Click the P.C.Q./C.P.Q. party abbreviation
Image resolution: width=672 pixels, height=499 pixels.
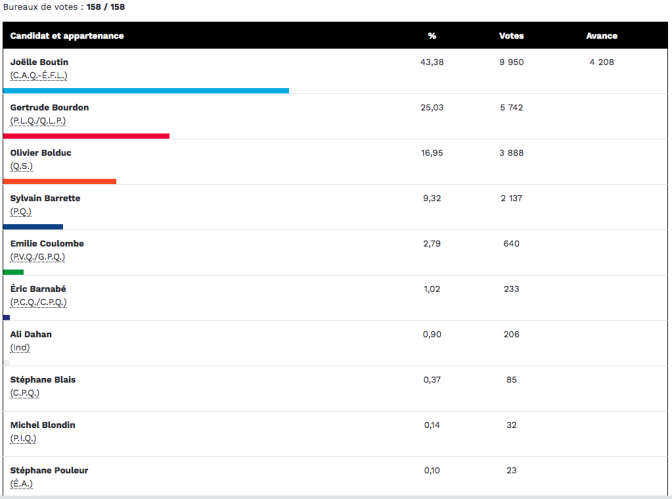click(x=39, y=303)
